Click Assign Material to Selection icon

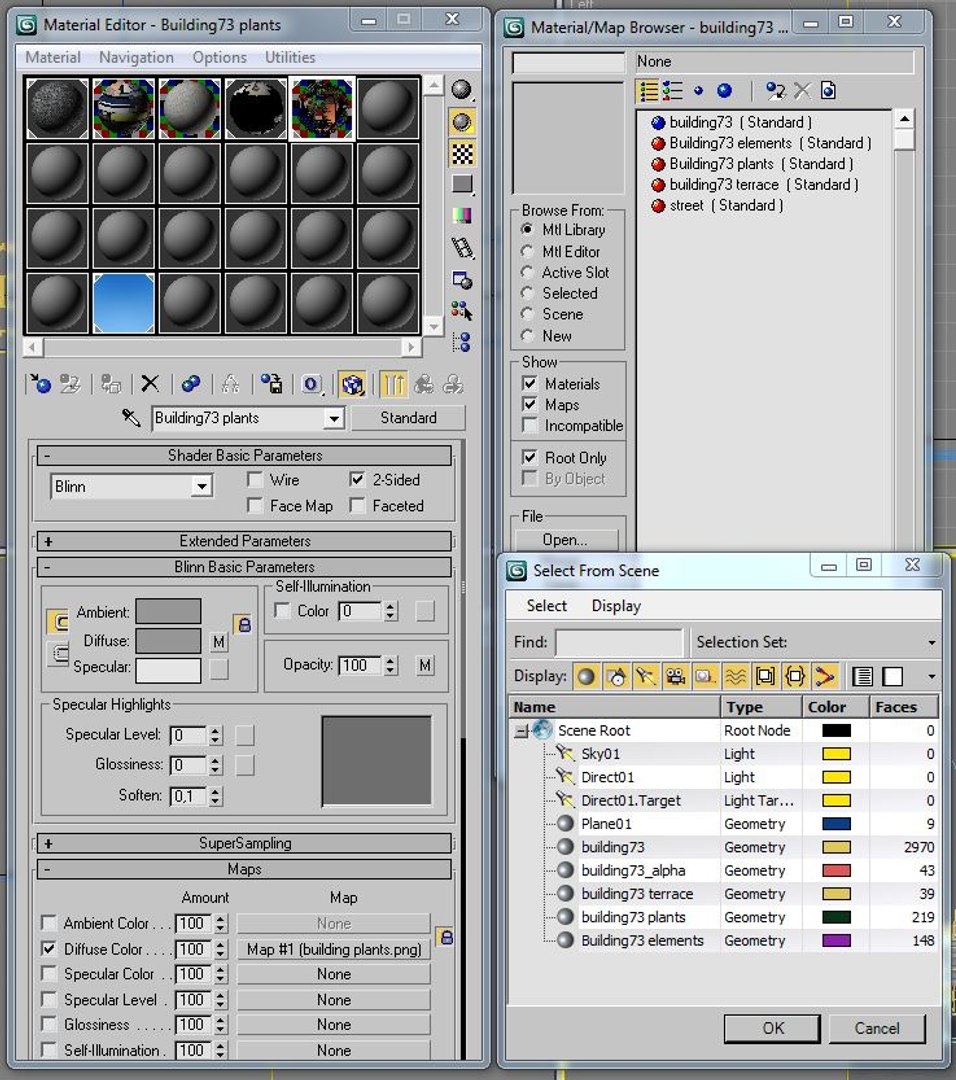click(x=110, y=384)
